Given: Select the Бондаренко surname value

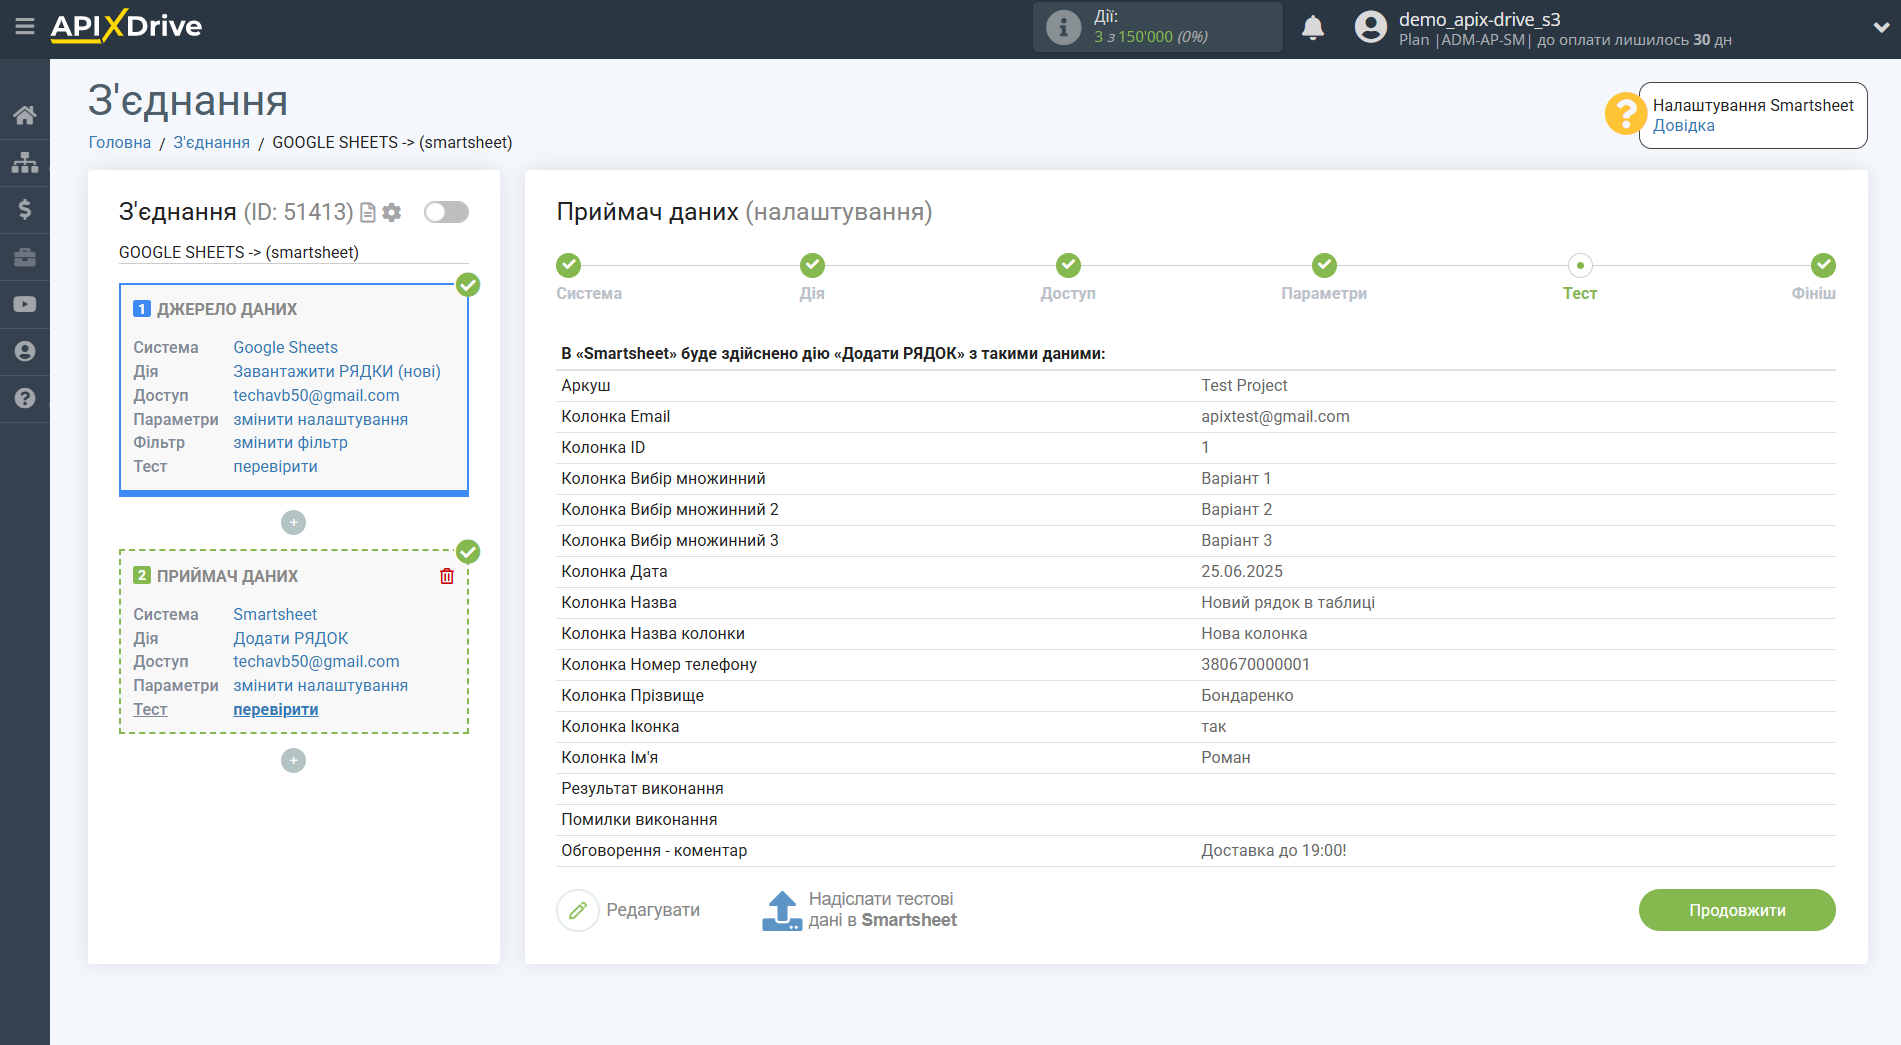Looking at the screenshot, I should (1247, 695).
